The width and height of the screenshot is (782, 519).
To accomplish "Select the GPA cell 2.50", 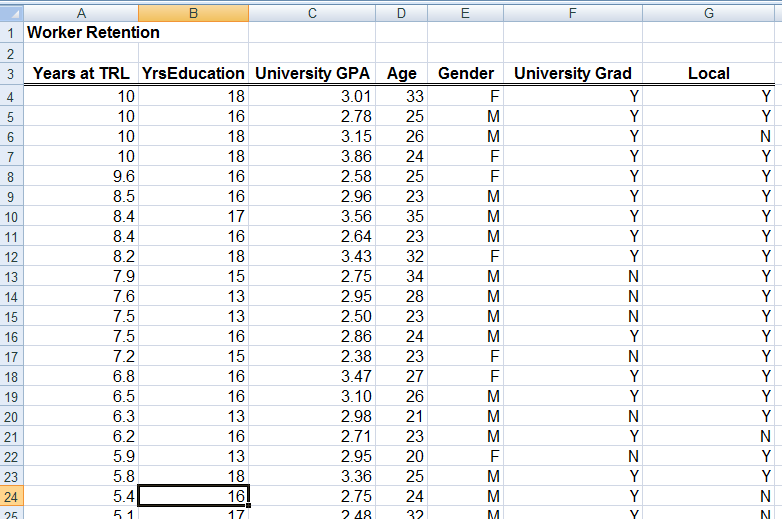I will click(312, 316).
